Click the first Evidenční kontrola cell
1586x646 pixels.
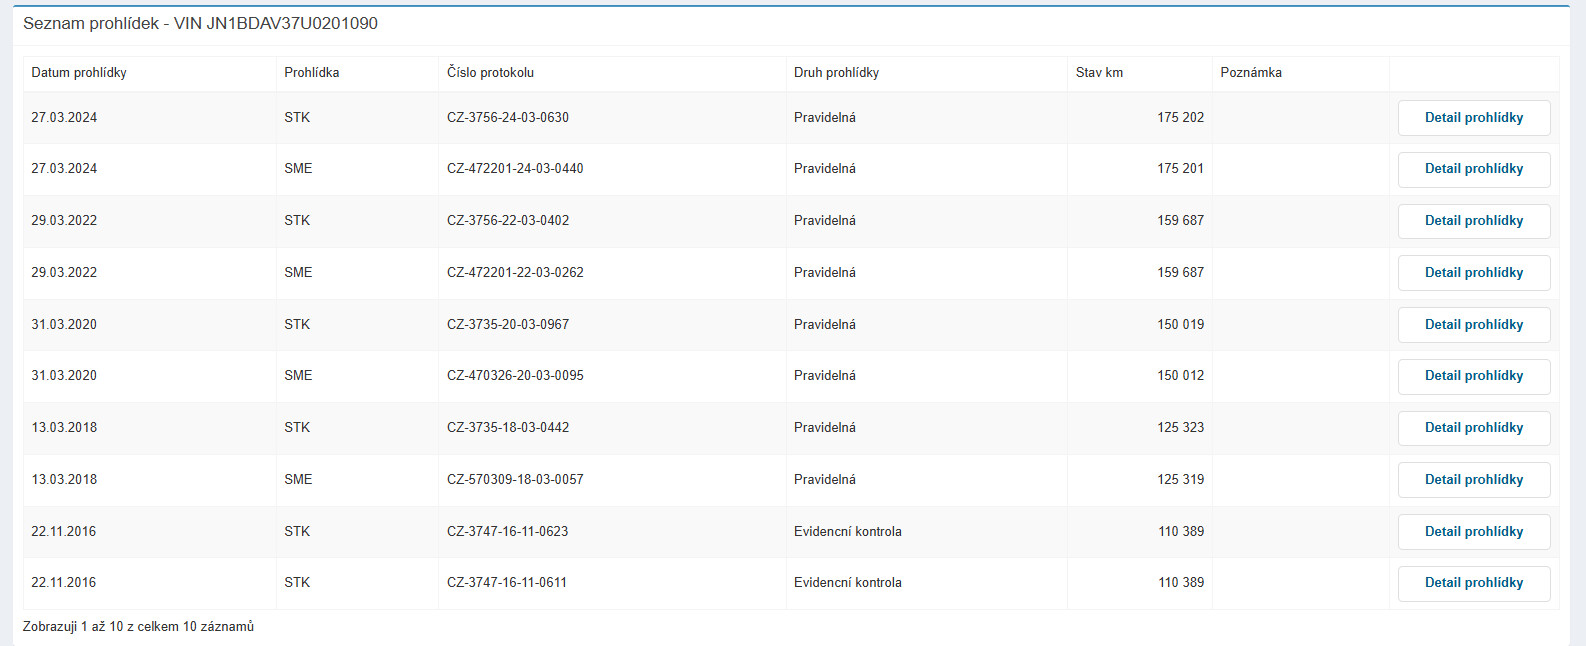(848, 532)
